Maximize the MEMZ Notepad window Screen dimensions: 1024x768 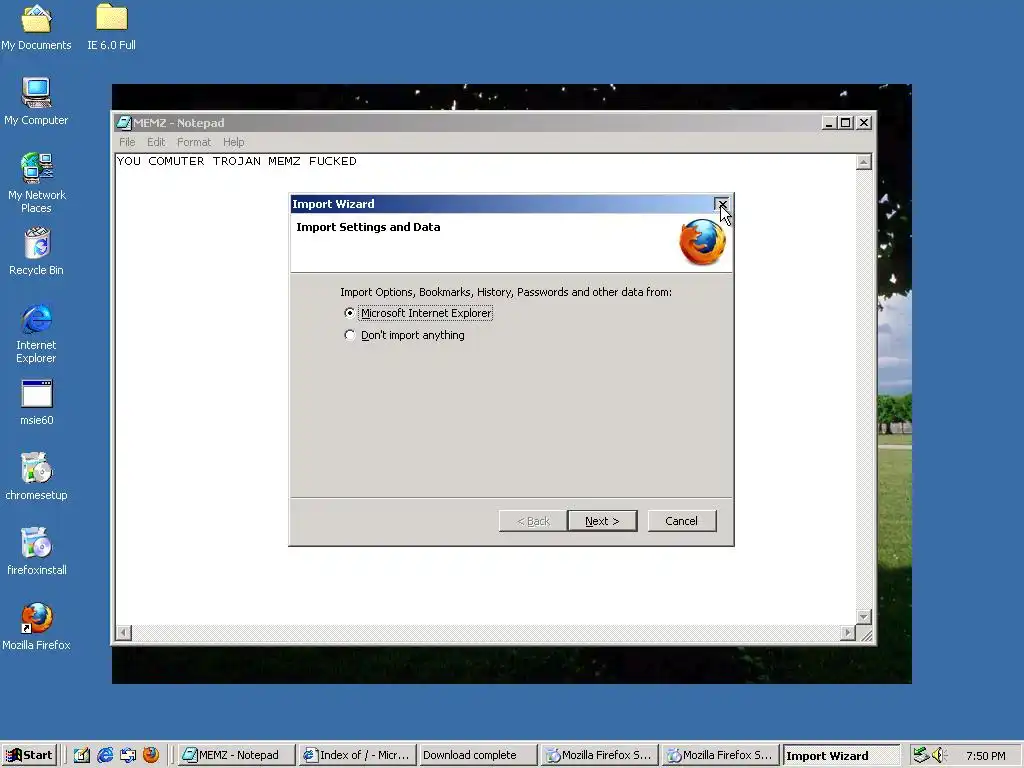pos(846,123)
